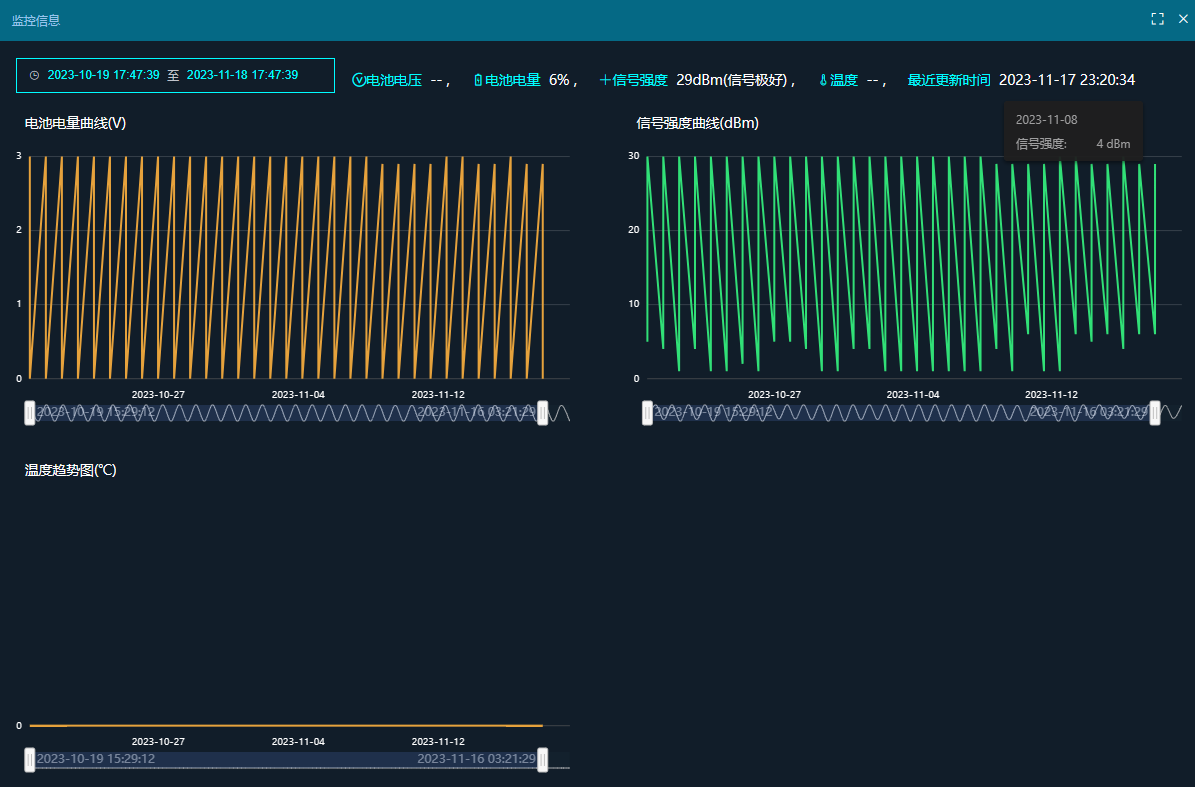Viewport: 1195px width, 787px height.
Task: Grab right zoom handle of signal chart
Action: [1155, 413]
